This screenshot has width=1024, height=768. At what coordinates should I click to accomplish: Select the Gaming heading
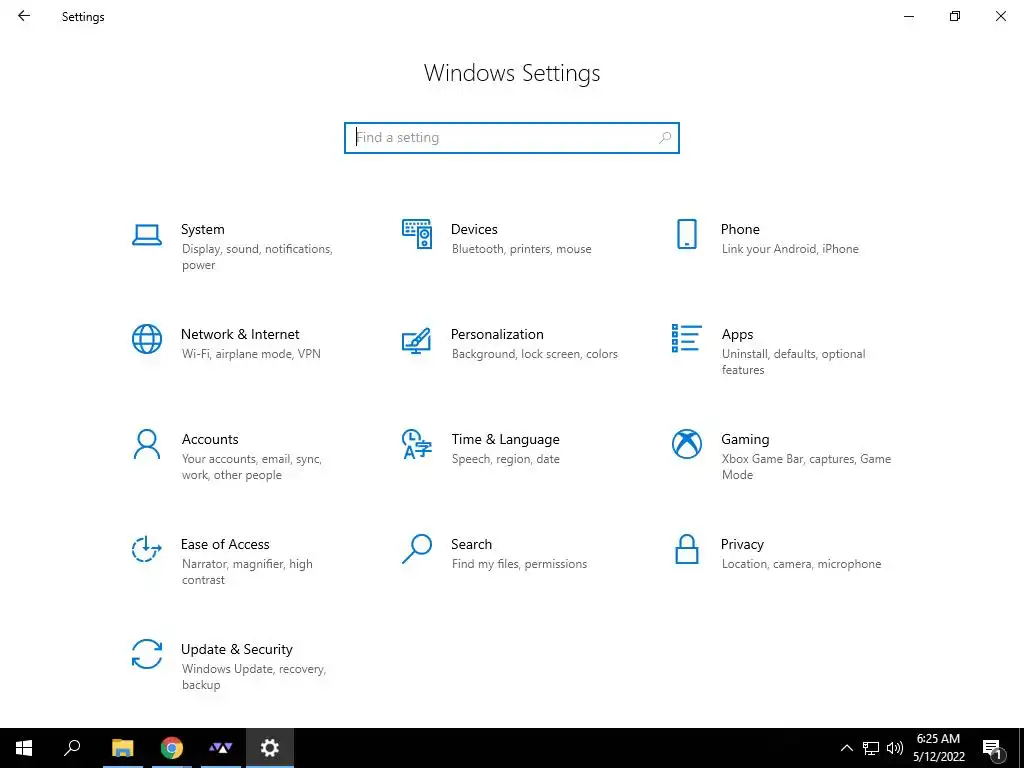[x=745, y=440]
